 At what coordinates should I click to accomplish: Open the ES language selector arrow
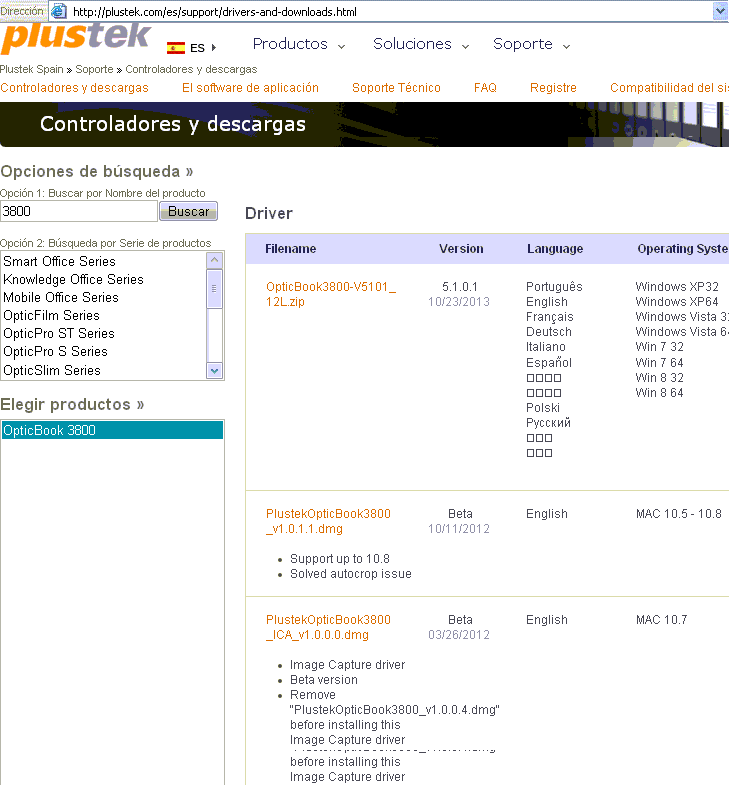coord(214,48)
